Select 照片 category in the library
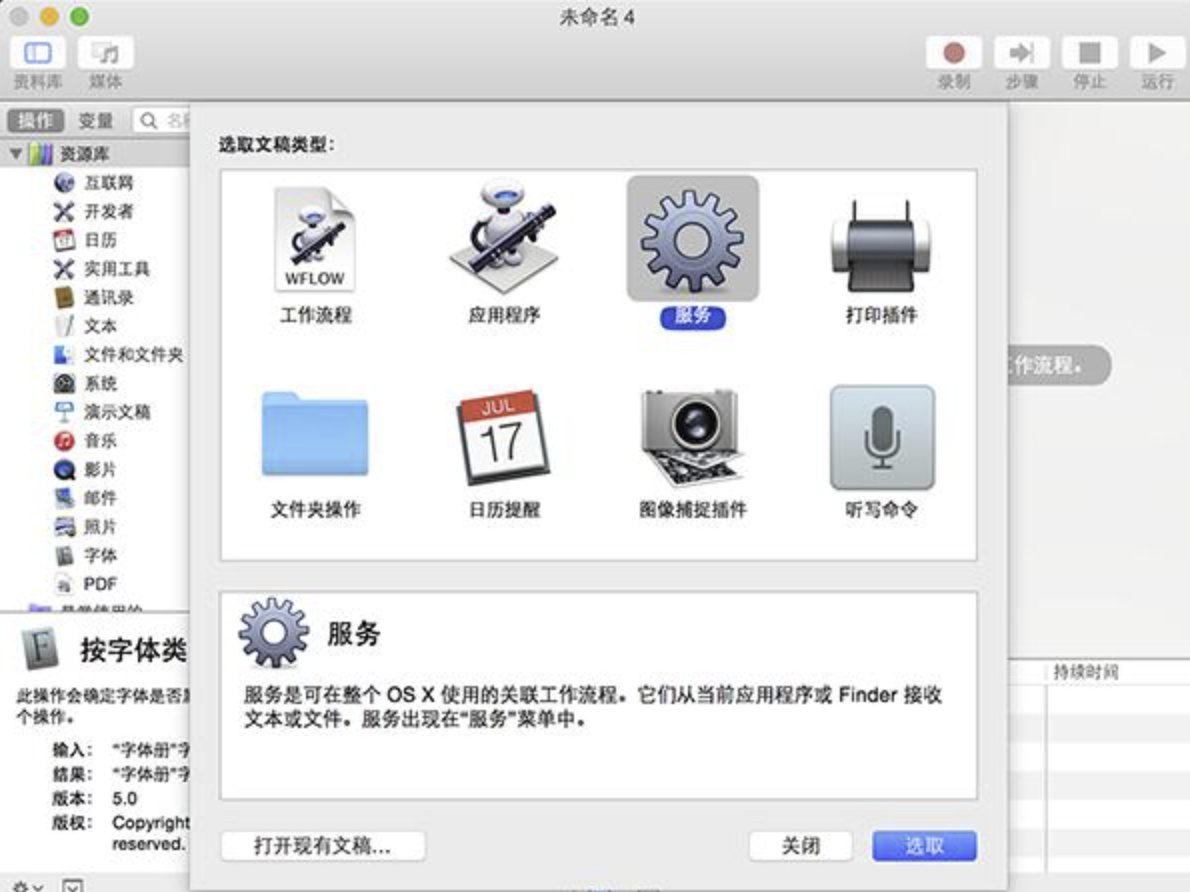This screenshot has height=892, width=1190. (85, 527)
